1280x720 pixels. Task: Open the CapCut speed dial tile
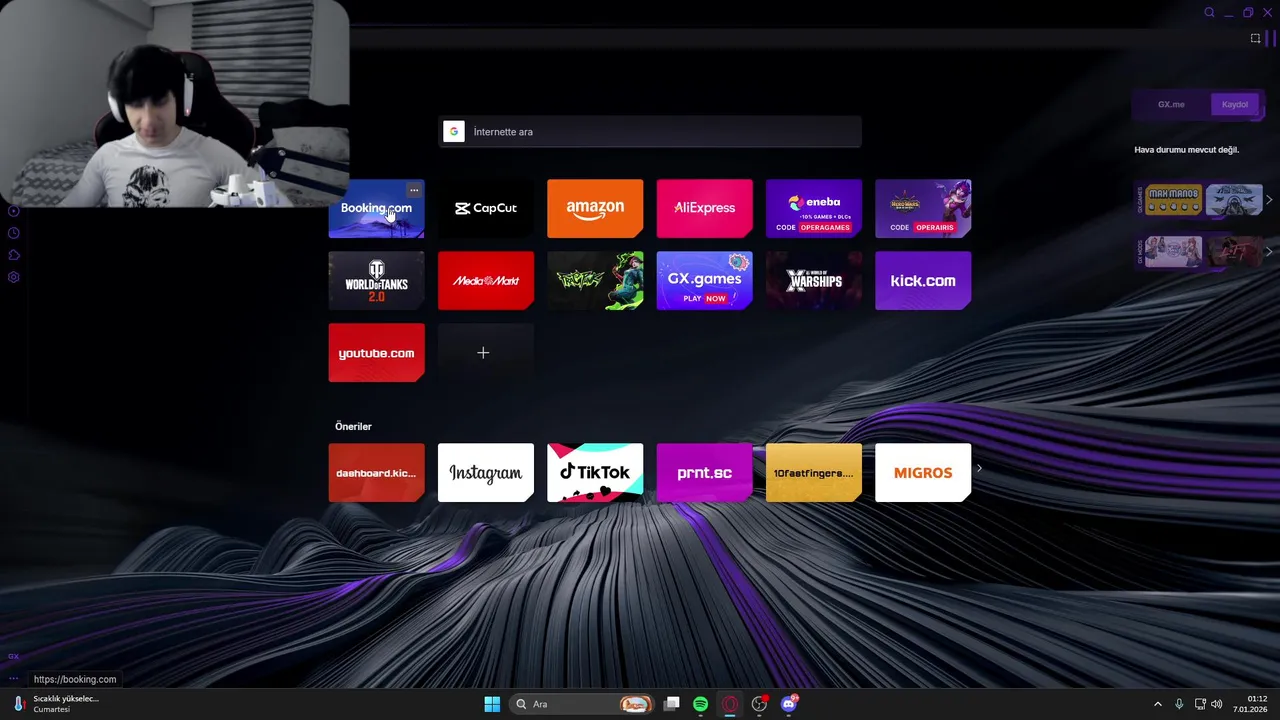pos(486,209)
